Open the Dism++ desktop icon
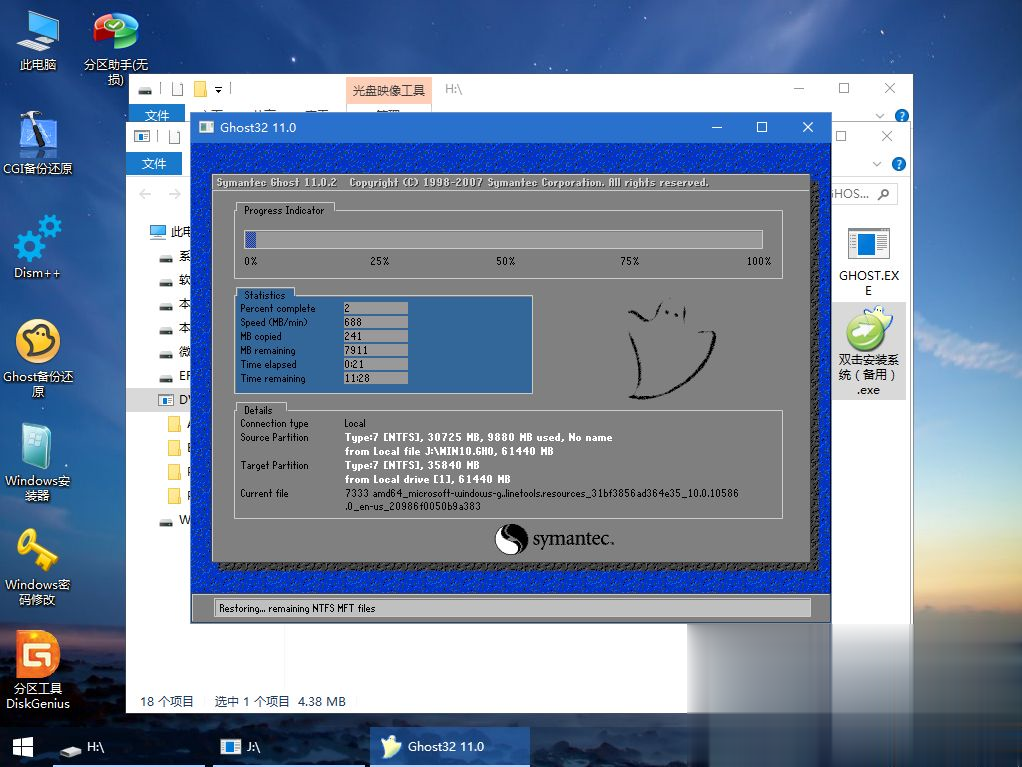1022x767 pixels. [38, 248]
